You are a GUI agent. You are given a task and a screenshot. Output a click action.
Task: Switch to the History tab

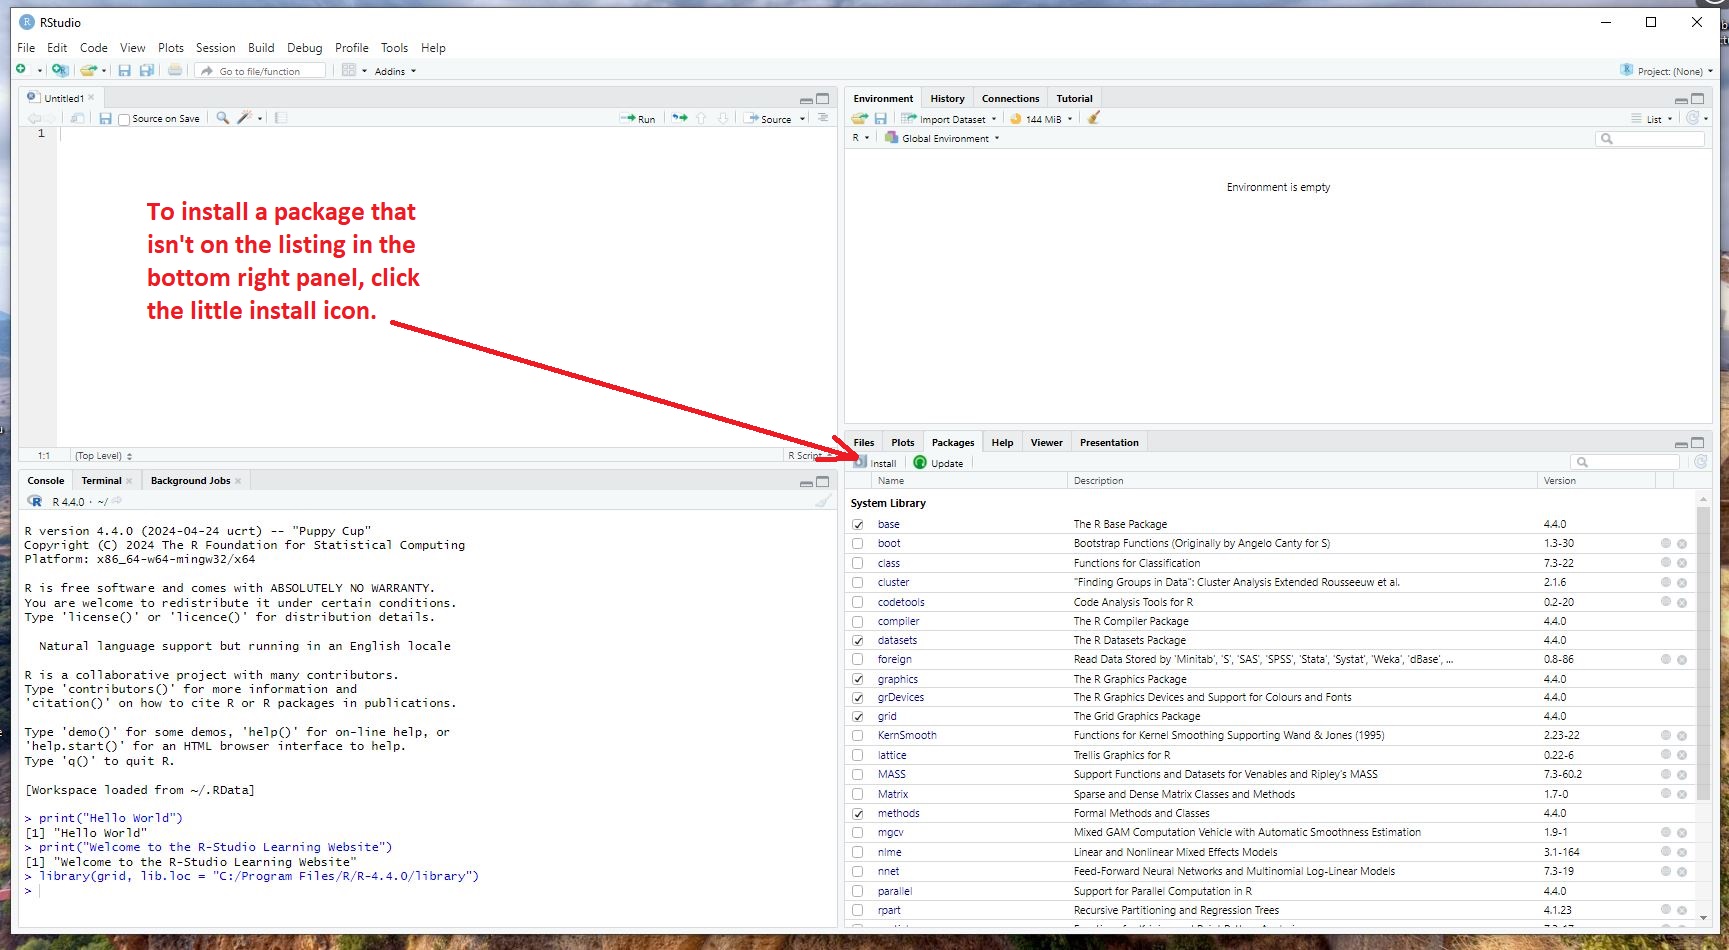[947, 99]
